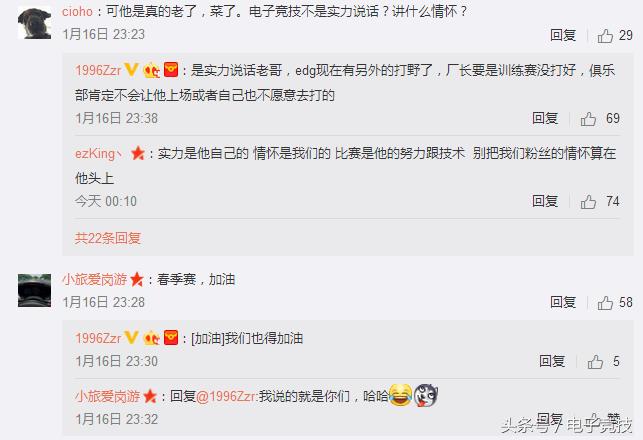
Task: Click 小旅爱岗游's avatar thumbnail
Action: click(34, 290)
